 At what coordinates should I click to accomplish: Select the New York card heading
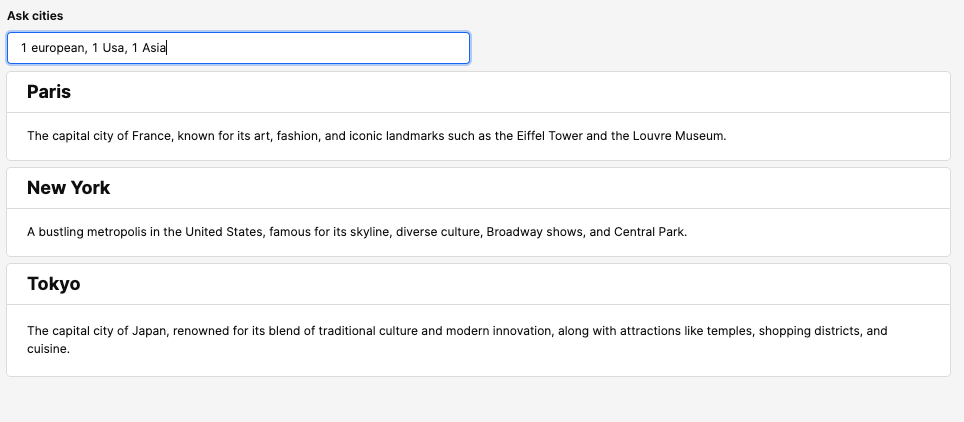68,188
